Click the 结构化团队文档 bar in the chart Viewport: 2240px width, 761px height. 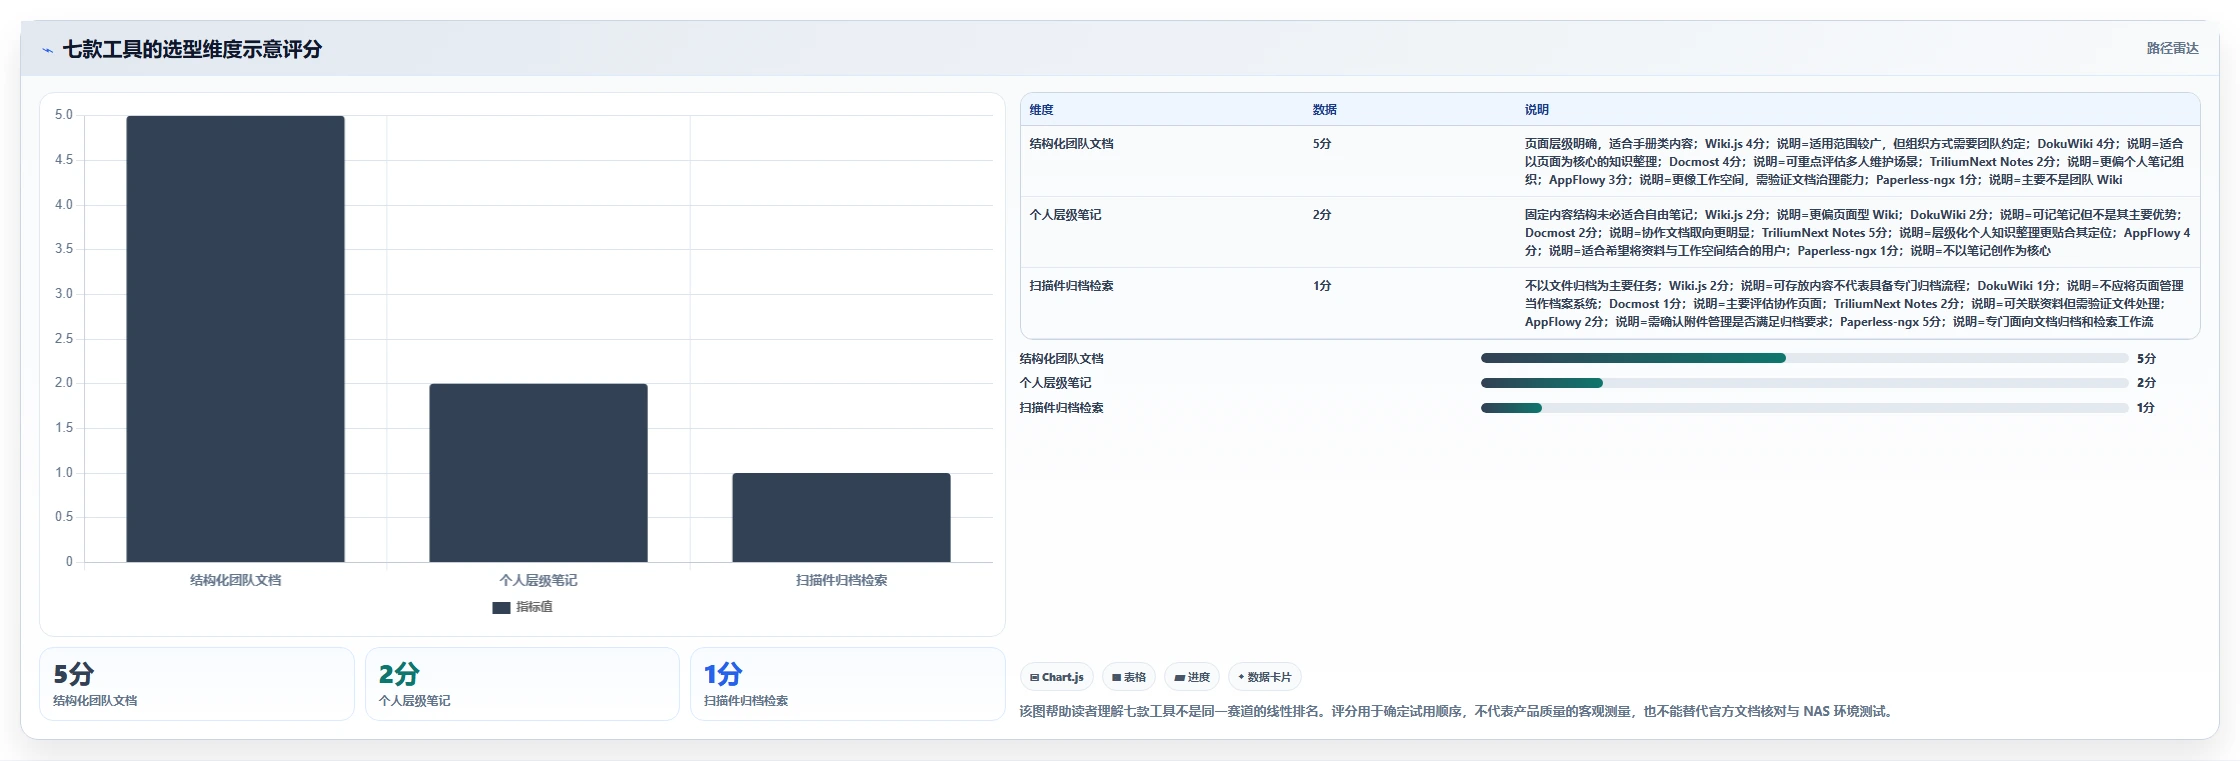coord(235,339)
